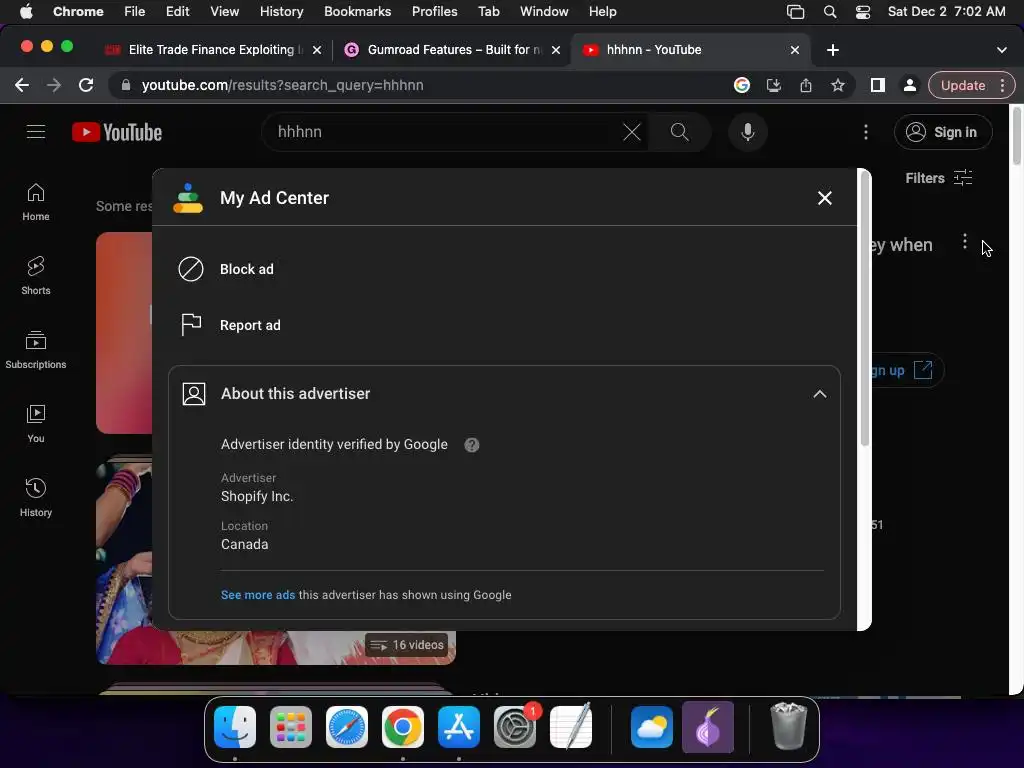1024x768 pixels.
Task: Open the Bookmarks menu
Action: point(358,12)
